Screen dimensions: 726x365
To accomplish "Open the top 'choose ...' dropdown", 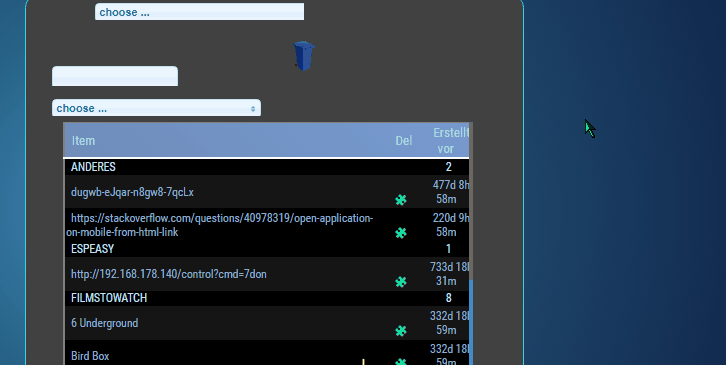I will coord(200,12).
